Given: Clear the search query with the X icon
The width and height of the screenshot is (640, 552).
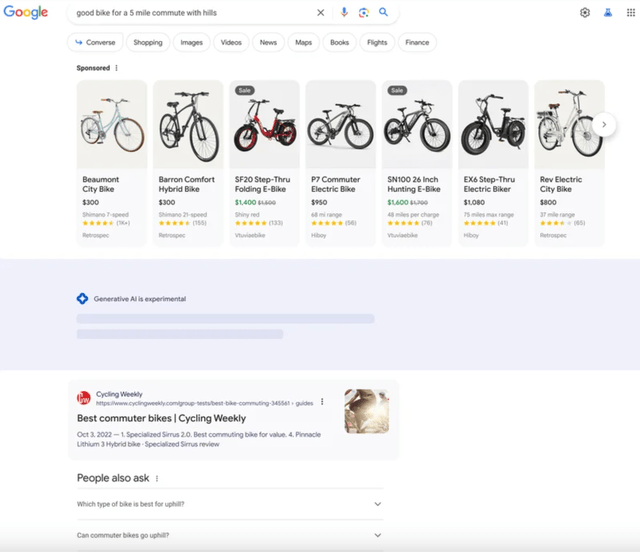Looking at the screenshot, I should (x=321, y=13).
